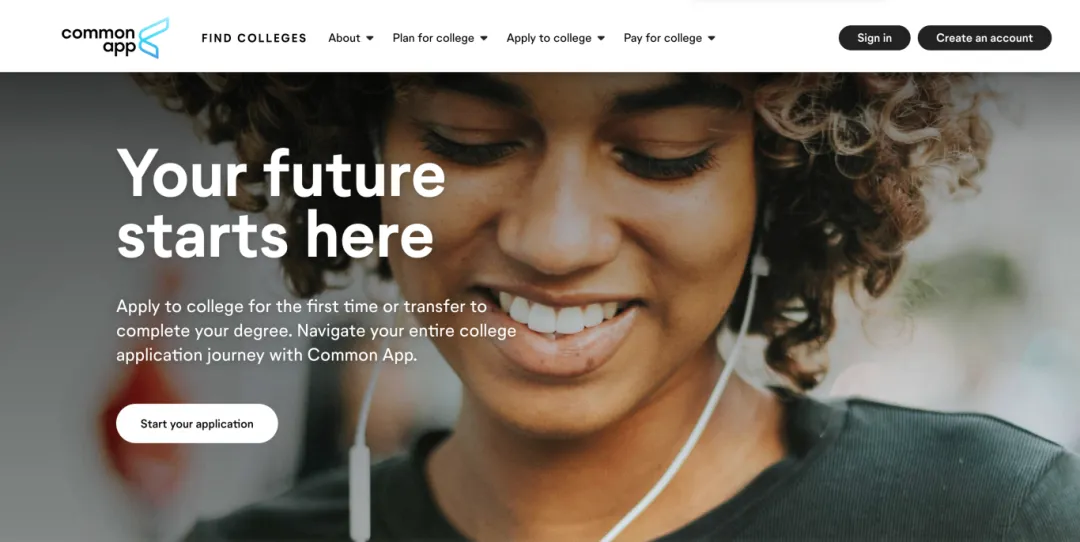Click the "Apply to college for the first time" paragraph
This screenshot has height=542, width=1080.
point(316,331)
